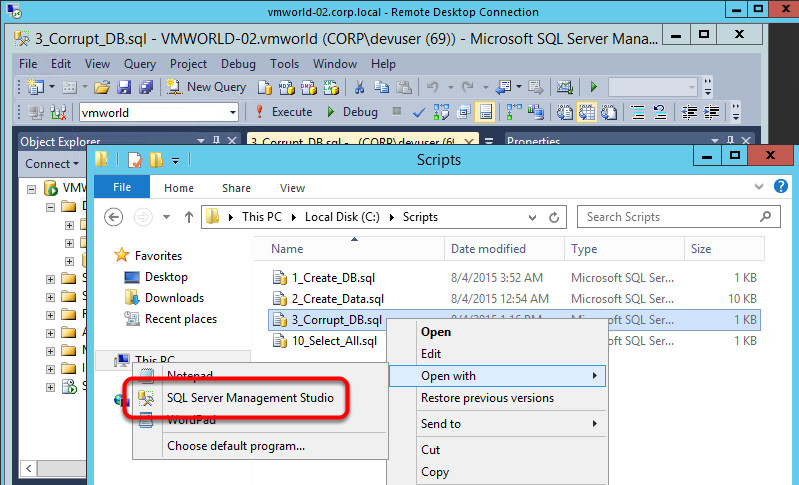
Task: Select the 10_Select_All.sql file
Action: pos(334,341)
